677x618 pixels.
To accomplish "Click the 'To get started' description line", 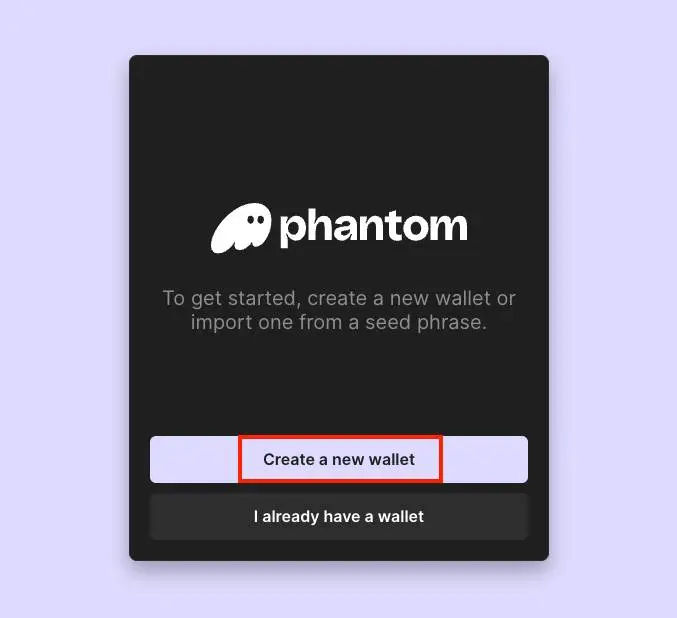I will coord(339,298).
